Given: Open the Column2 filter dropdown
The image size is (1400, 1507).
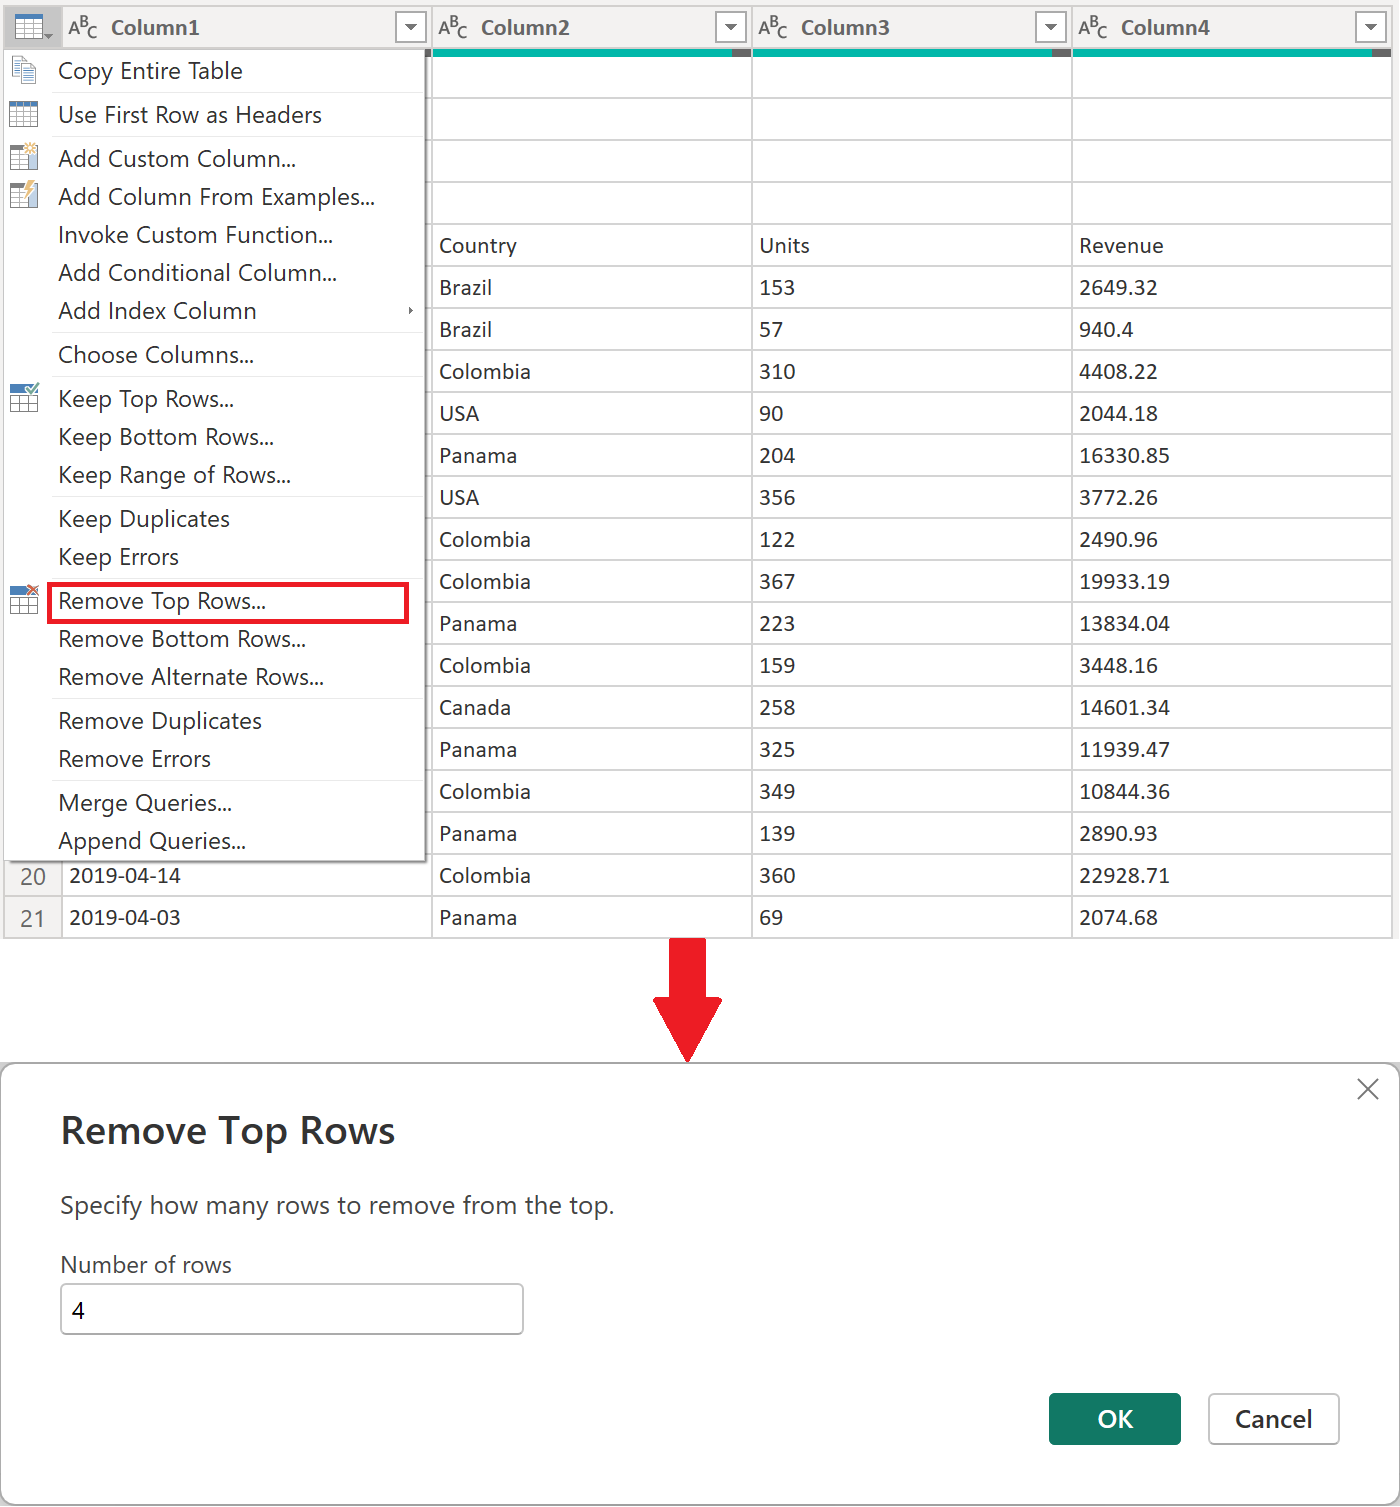Looking at the screenshot, I should pos(731,27).
